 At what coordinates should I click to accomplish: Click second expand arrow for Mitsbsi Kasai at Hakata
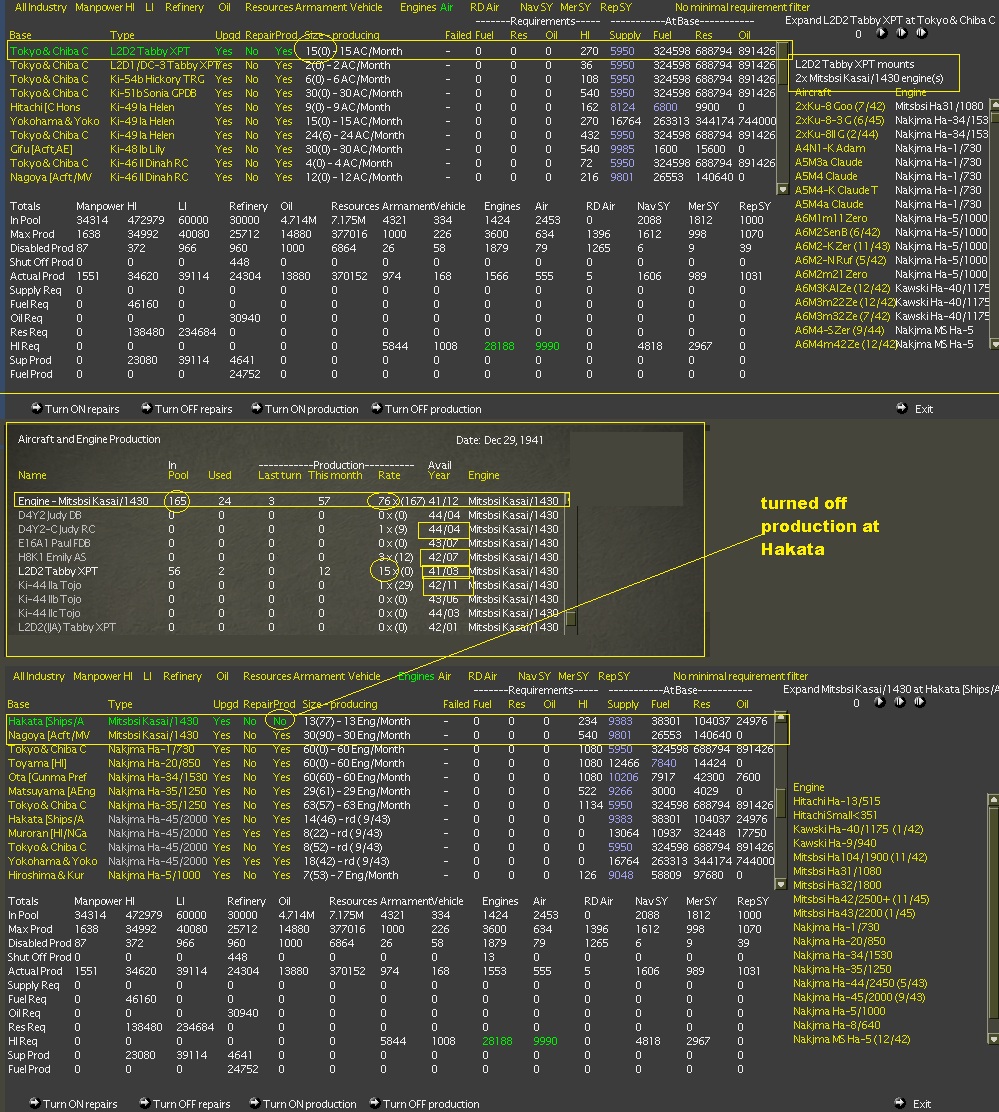tap(899, 702)
